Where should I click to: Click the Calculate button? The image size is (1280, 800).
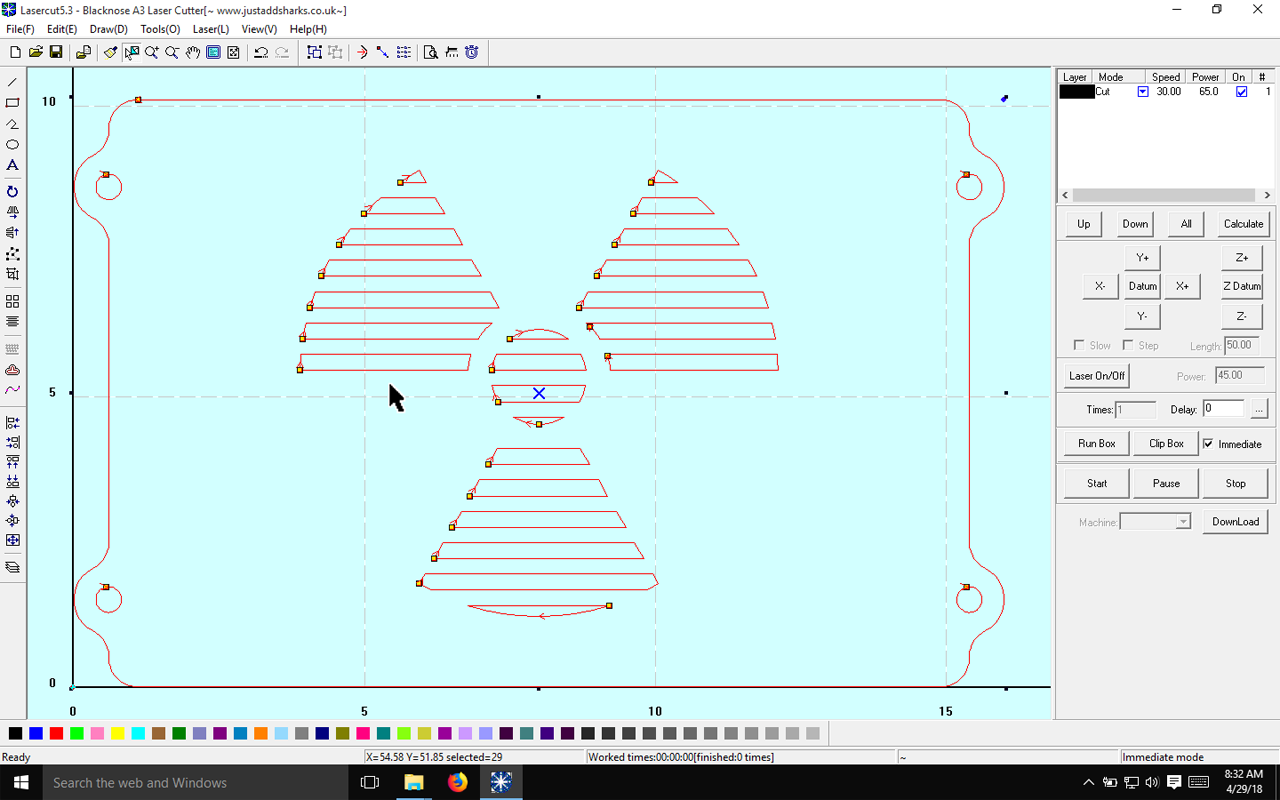[1241, 224]
